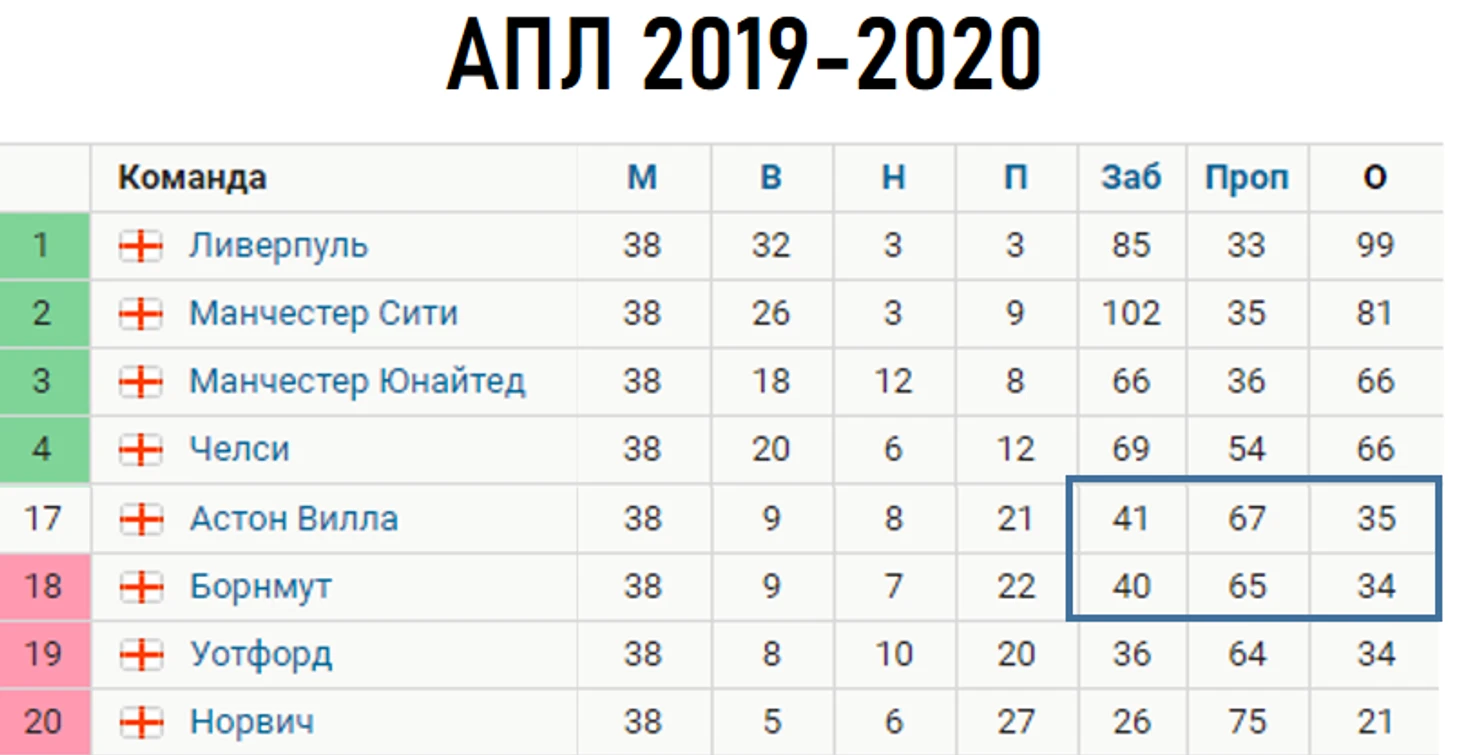Open the Манчестер Сити team link
Image resolution: width=1460 pixels, height=755 pixels.
(x=323, y=314)
